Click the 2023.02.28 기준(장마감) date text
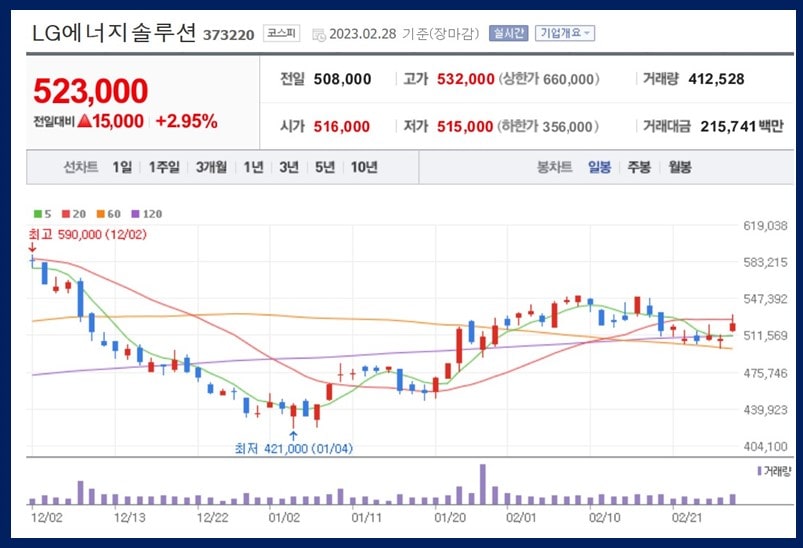Viewport: 803px width, 548px height. click(405, 34)
